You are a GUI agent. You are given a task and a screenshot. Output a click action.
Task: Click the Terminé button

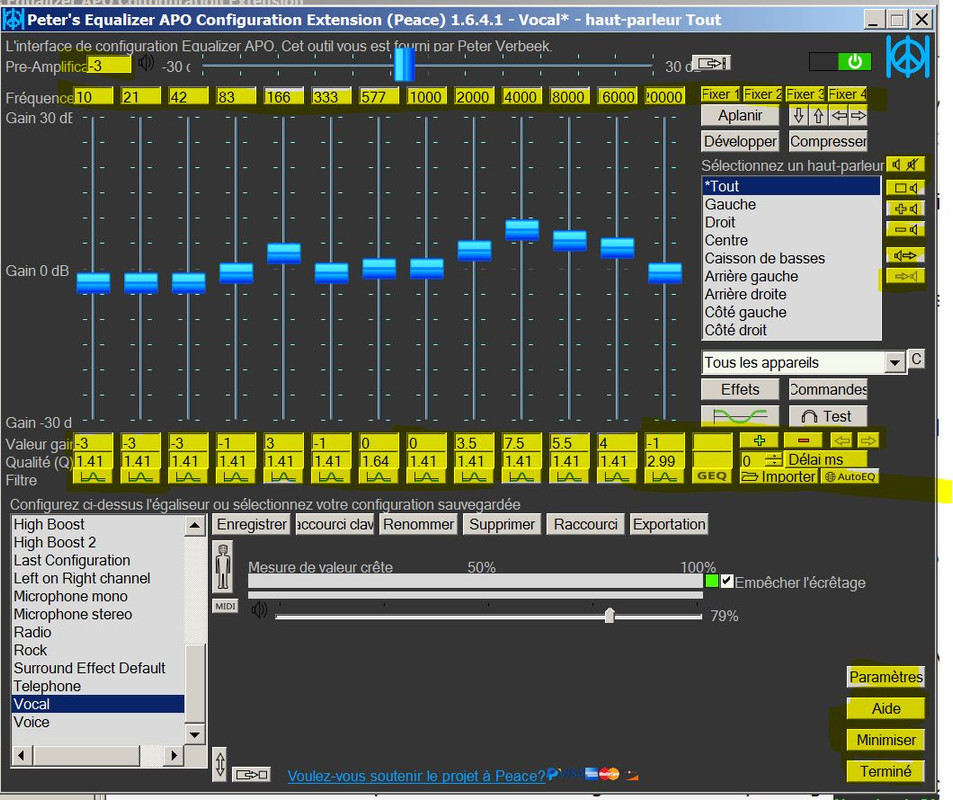886,771
